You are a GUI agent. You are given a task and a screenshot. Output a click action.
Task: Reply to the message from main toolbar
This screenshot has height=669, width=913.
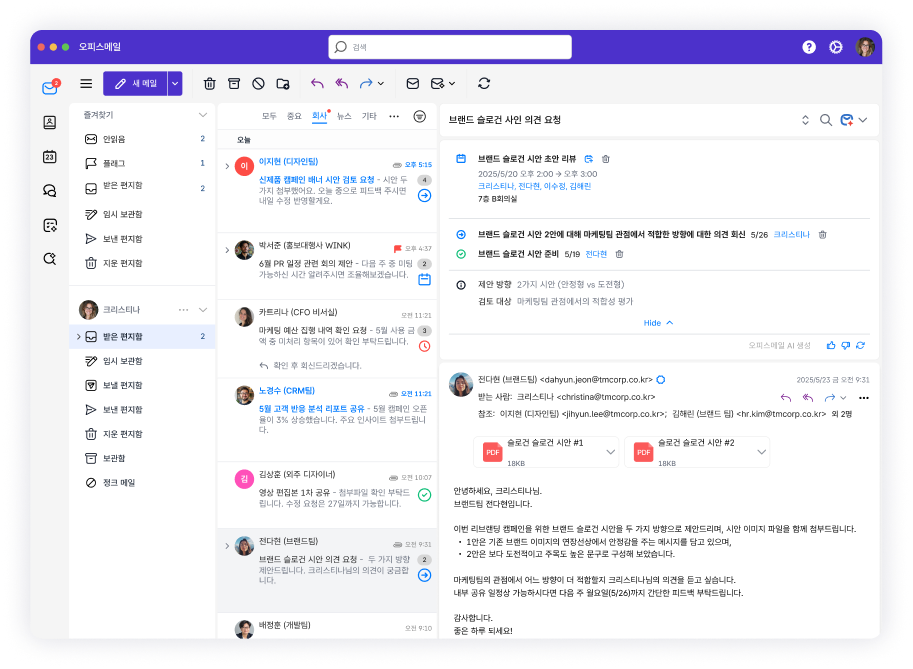click(x=317, y=84)
